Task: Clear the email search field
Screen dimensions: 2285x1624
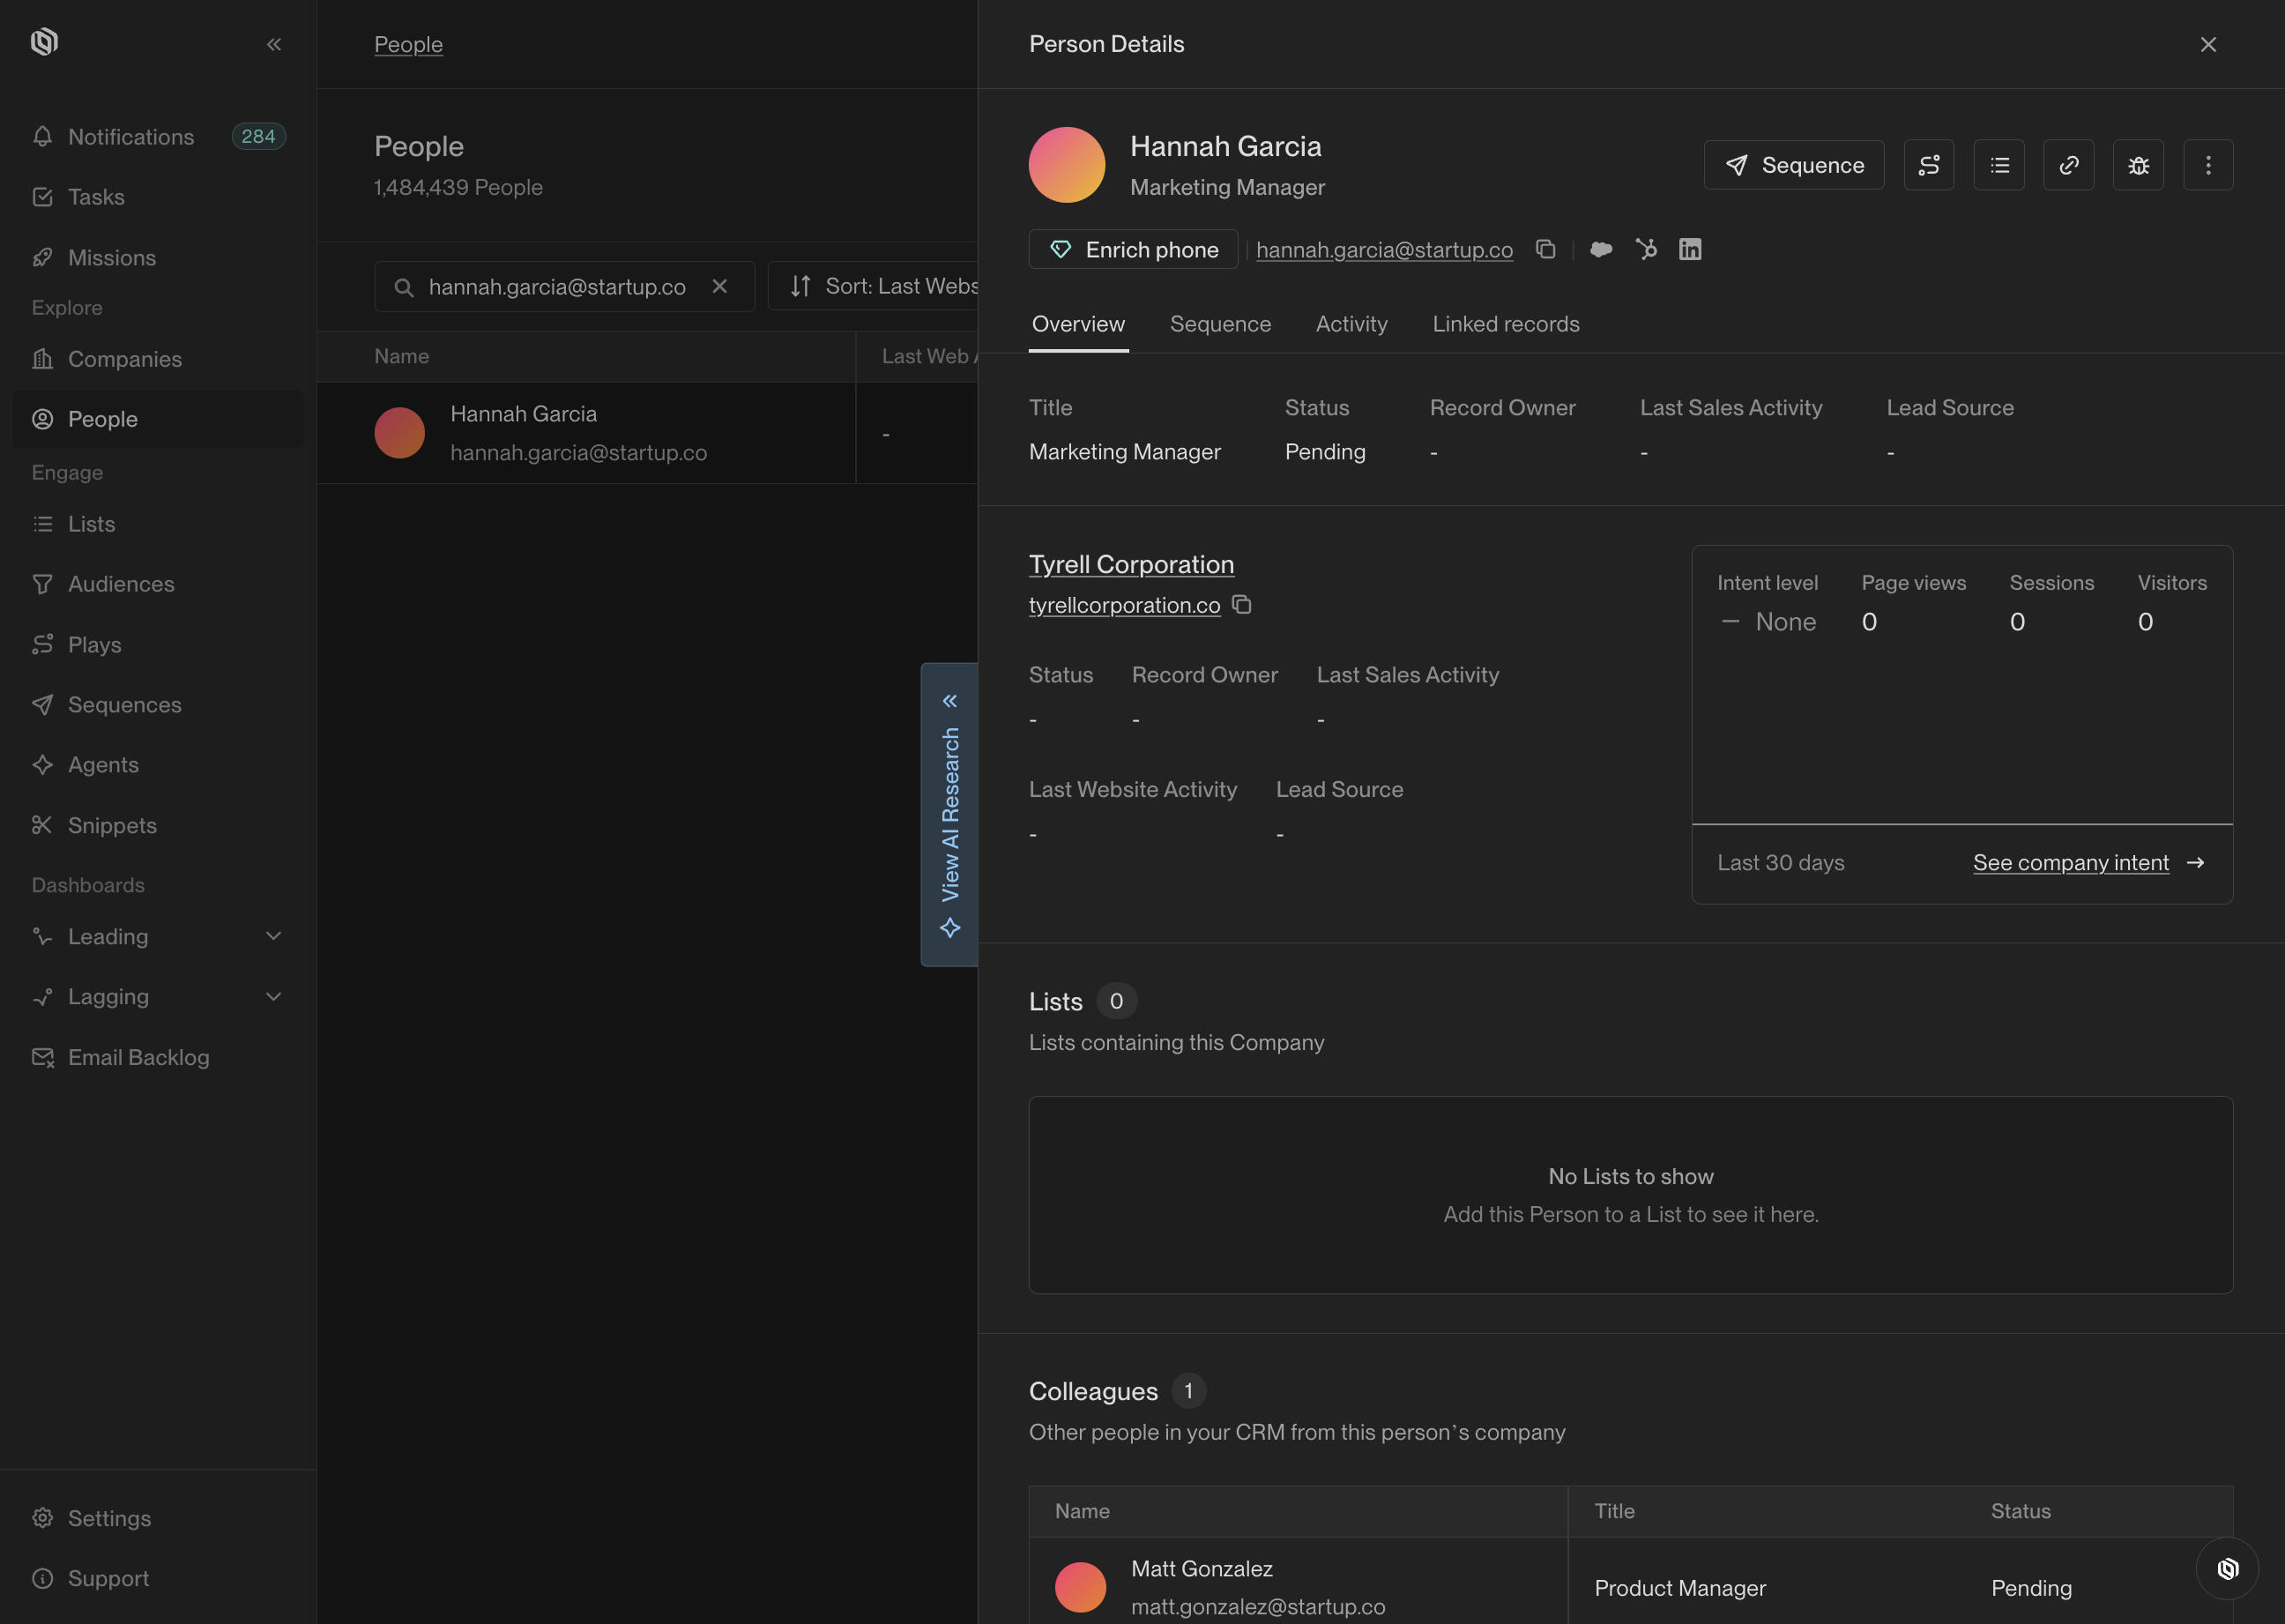Action: (x=719, y=286)
